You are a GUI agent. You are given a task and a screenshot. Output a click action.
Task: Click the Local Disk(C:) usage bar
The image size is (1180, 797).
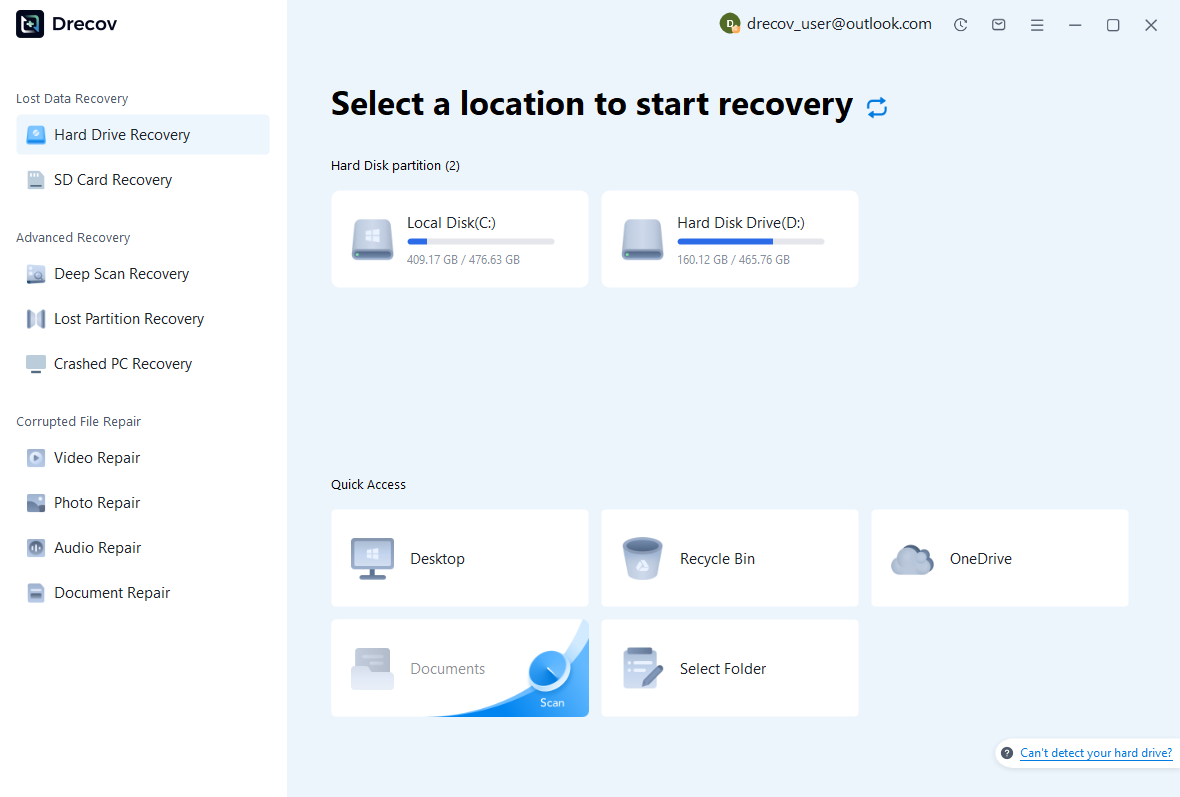(x=481, y=242)
